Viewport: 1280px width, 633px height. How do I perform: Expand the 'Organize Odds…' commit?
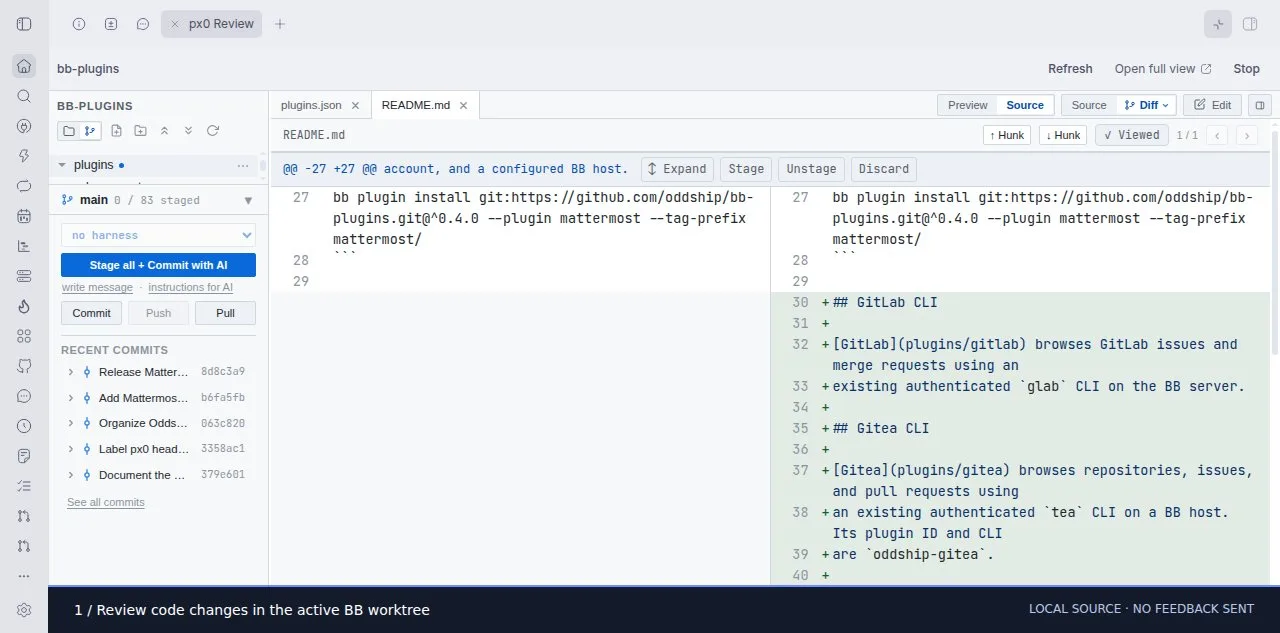pyautogui.click(x=70, y=423)
